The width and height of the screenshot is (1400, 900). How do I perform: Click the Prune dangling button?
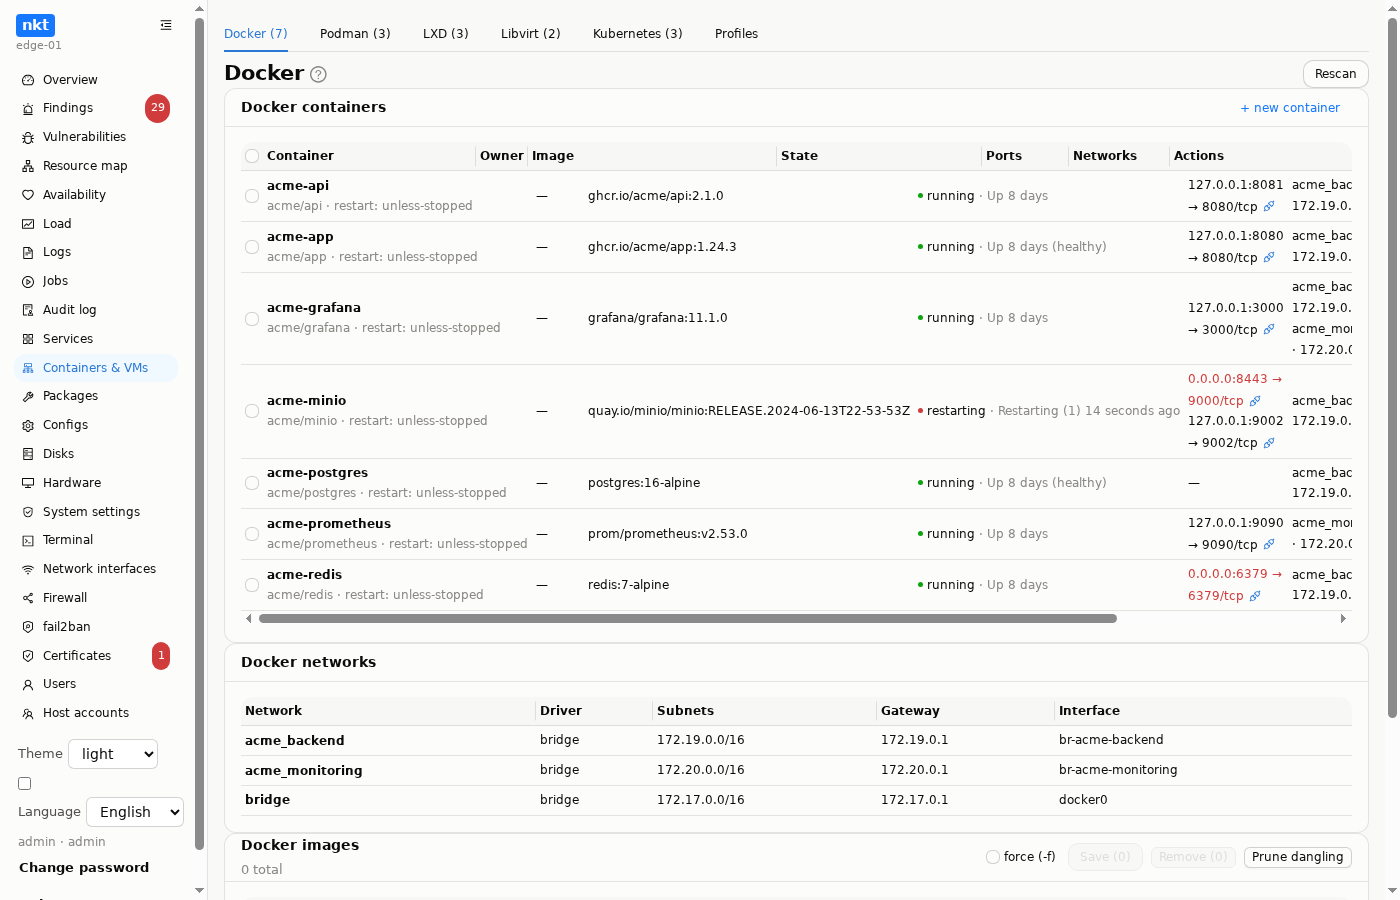(1297, 857)
